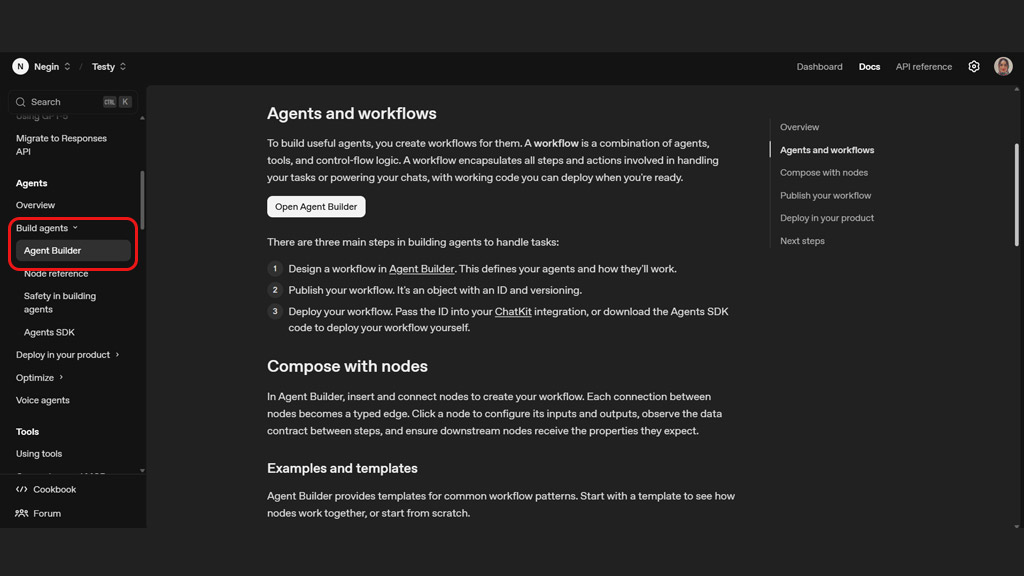Viewport: 1024px width, 576px height.
Task: Click the Cookbook code icon
Action: click(22, 489)
